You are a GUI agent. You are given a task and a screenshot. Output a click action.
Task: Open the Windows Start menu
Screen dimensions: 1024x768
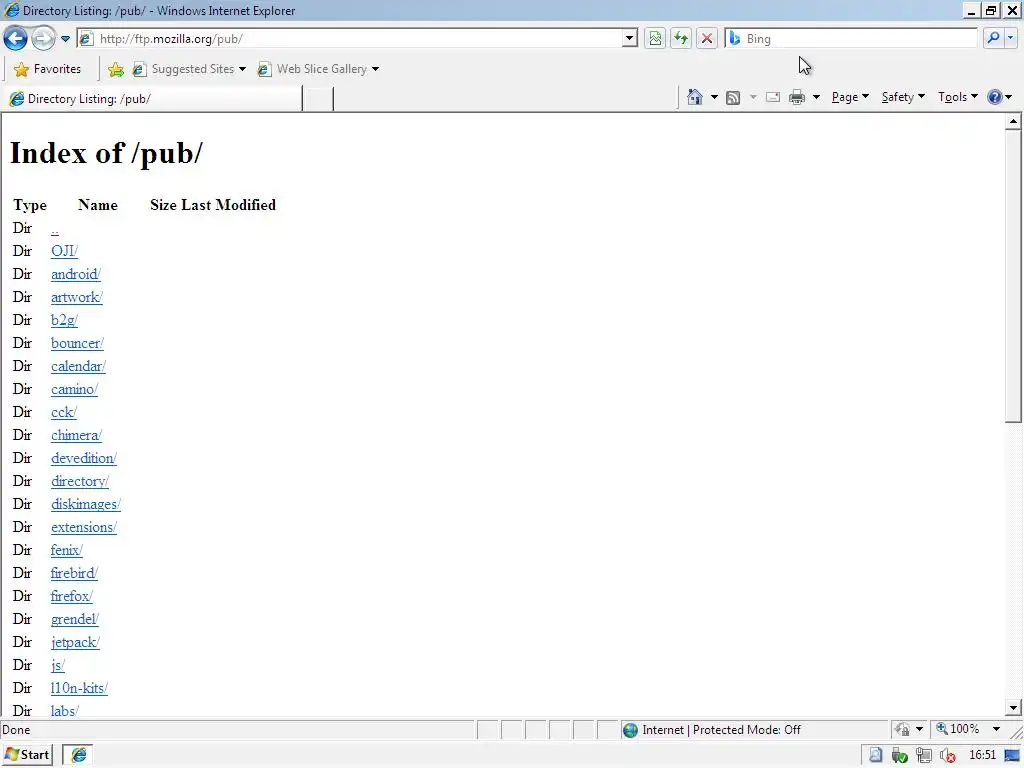(x=27, y=755)
